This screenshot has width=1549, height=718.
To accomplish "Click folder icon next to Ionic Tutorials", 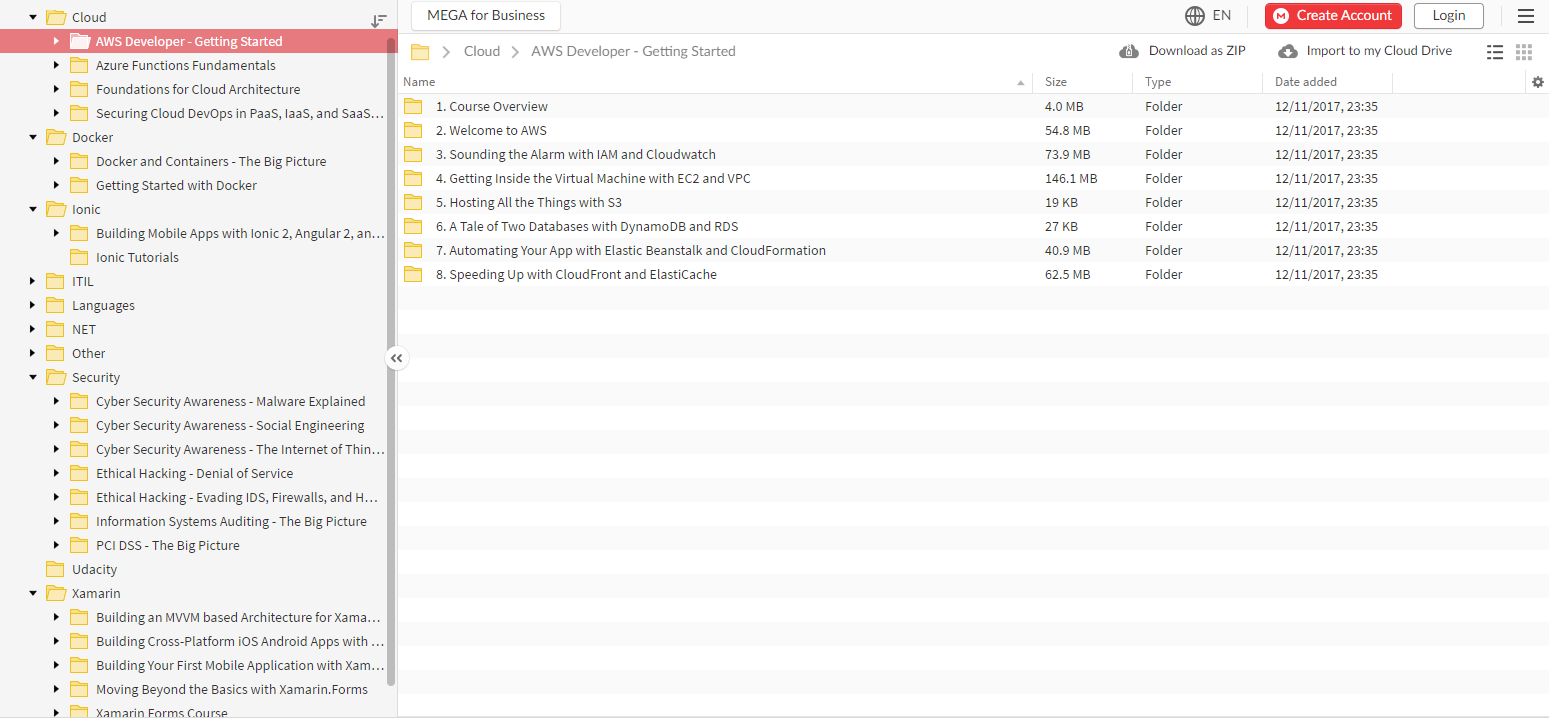I will pyautogui.click(x=79, y=257).
